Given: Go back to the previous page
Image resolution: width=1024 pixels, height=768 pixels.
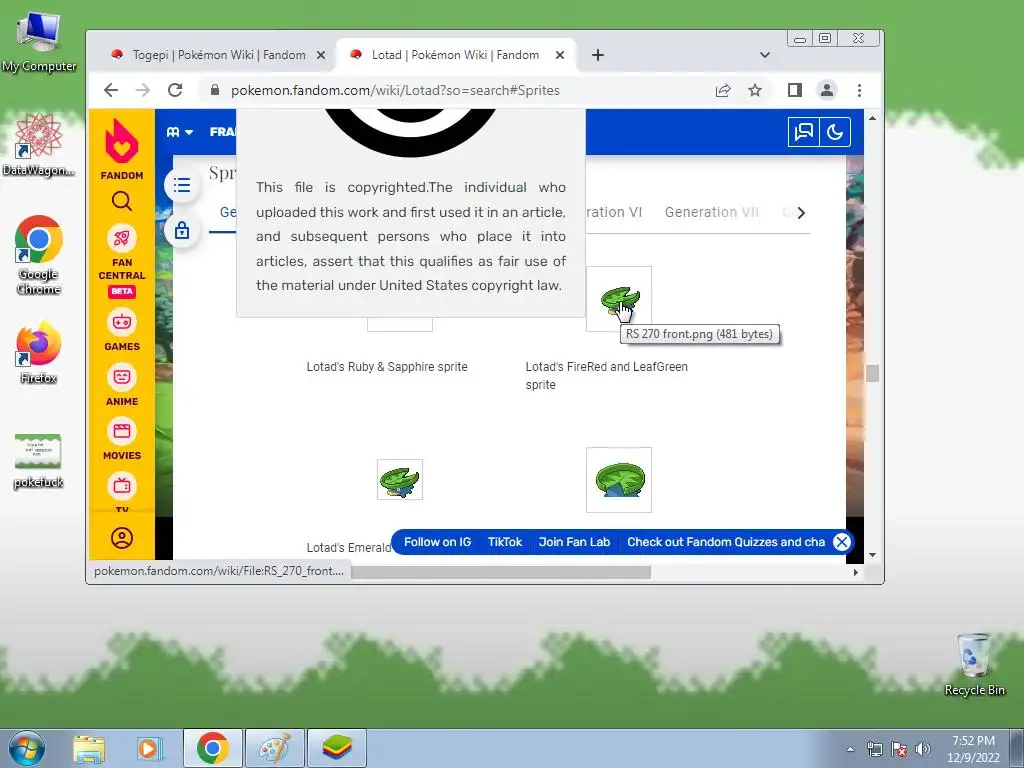Looking at the screenshot, I should click(111, 90).
